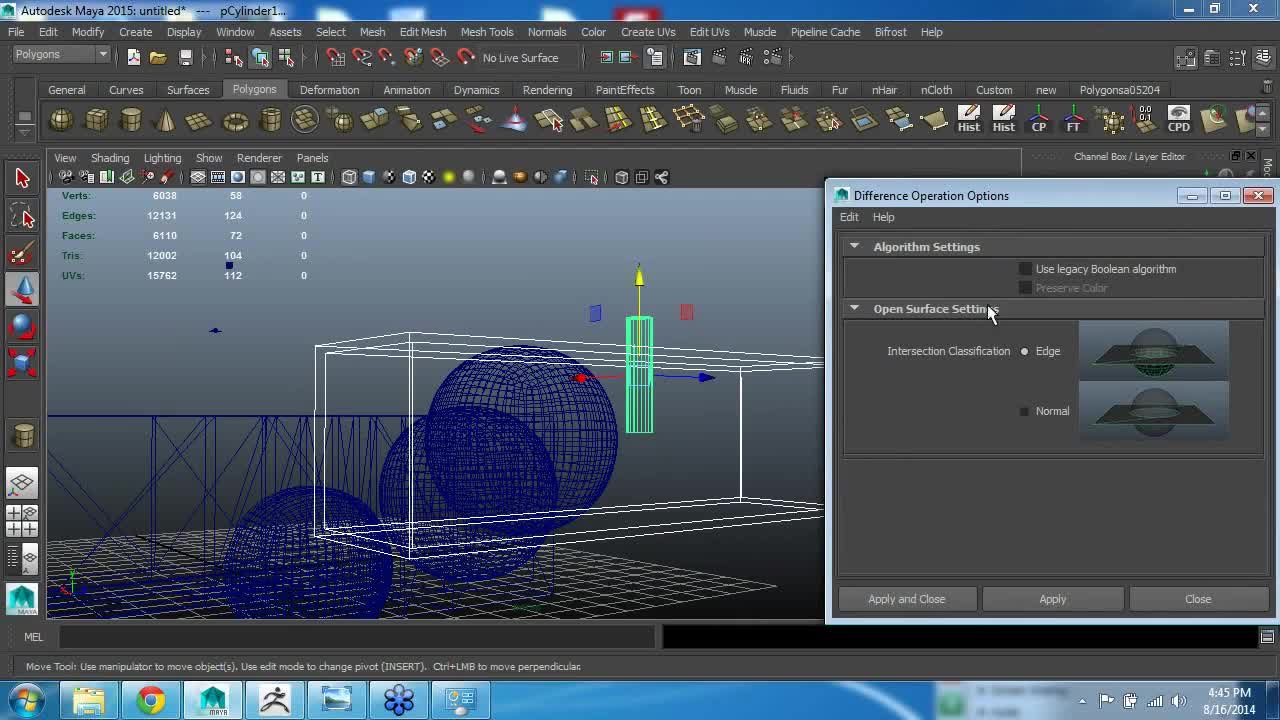Viewport: 1280px width, 720px height.
Task: Enable Use legacy Boolean algorithm checkbox
Action: (1025, 269)
